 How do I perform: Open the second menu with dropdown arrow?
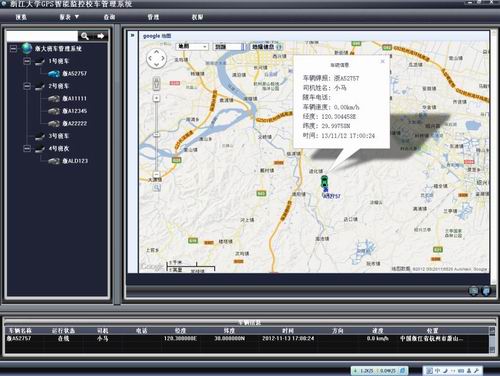coord(69,17)
